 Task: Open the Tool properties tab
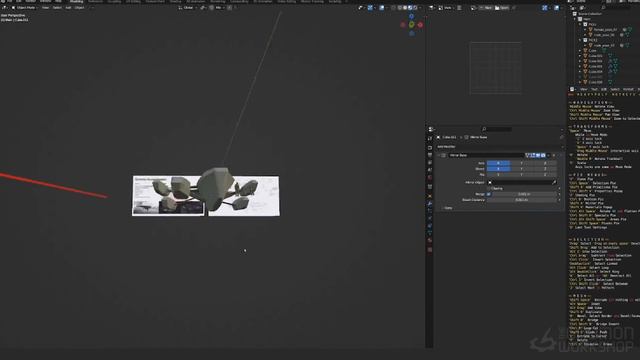[x=430, y=138]
